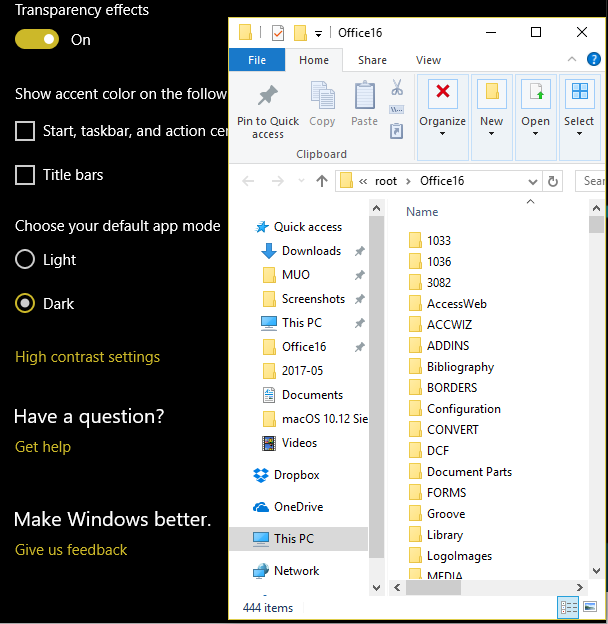Viewport: 608px width, 624px height.
Task: Click Give us feedback link
Action: pyautogui.click(x=71, y=550)
